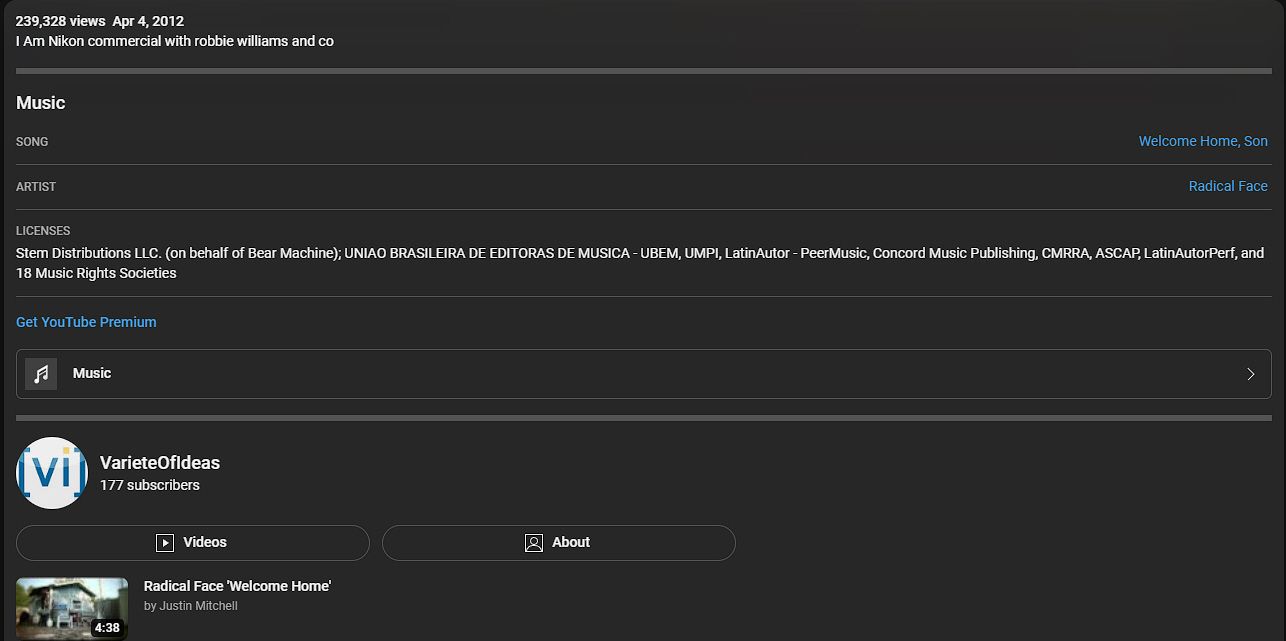Click the ARTIST label
This screenshot has width=1286, height=641.
coord(36,187)
